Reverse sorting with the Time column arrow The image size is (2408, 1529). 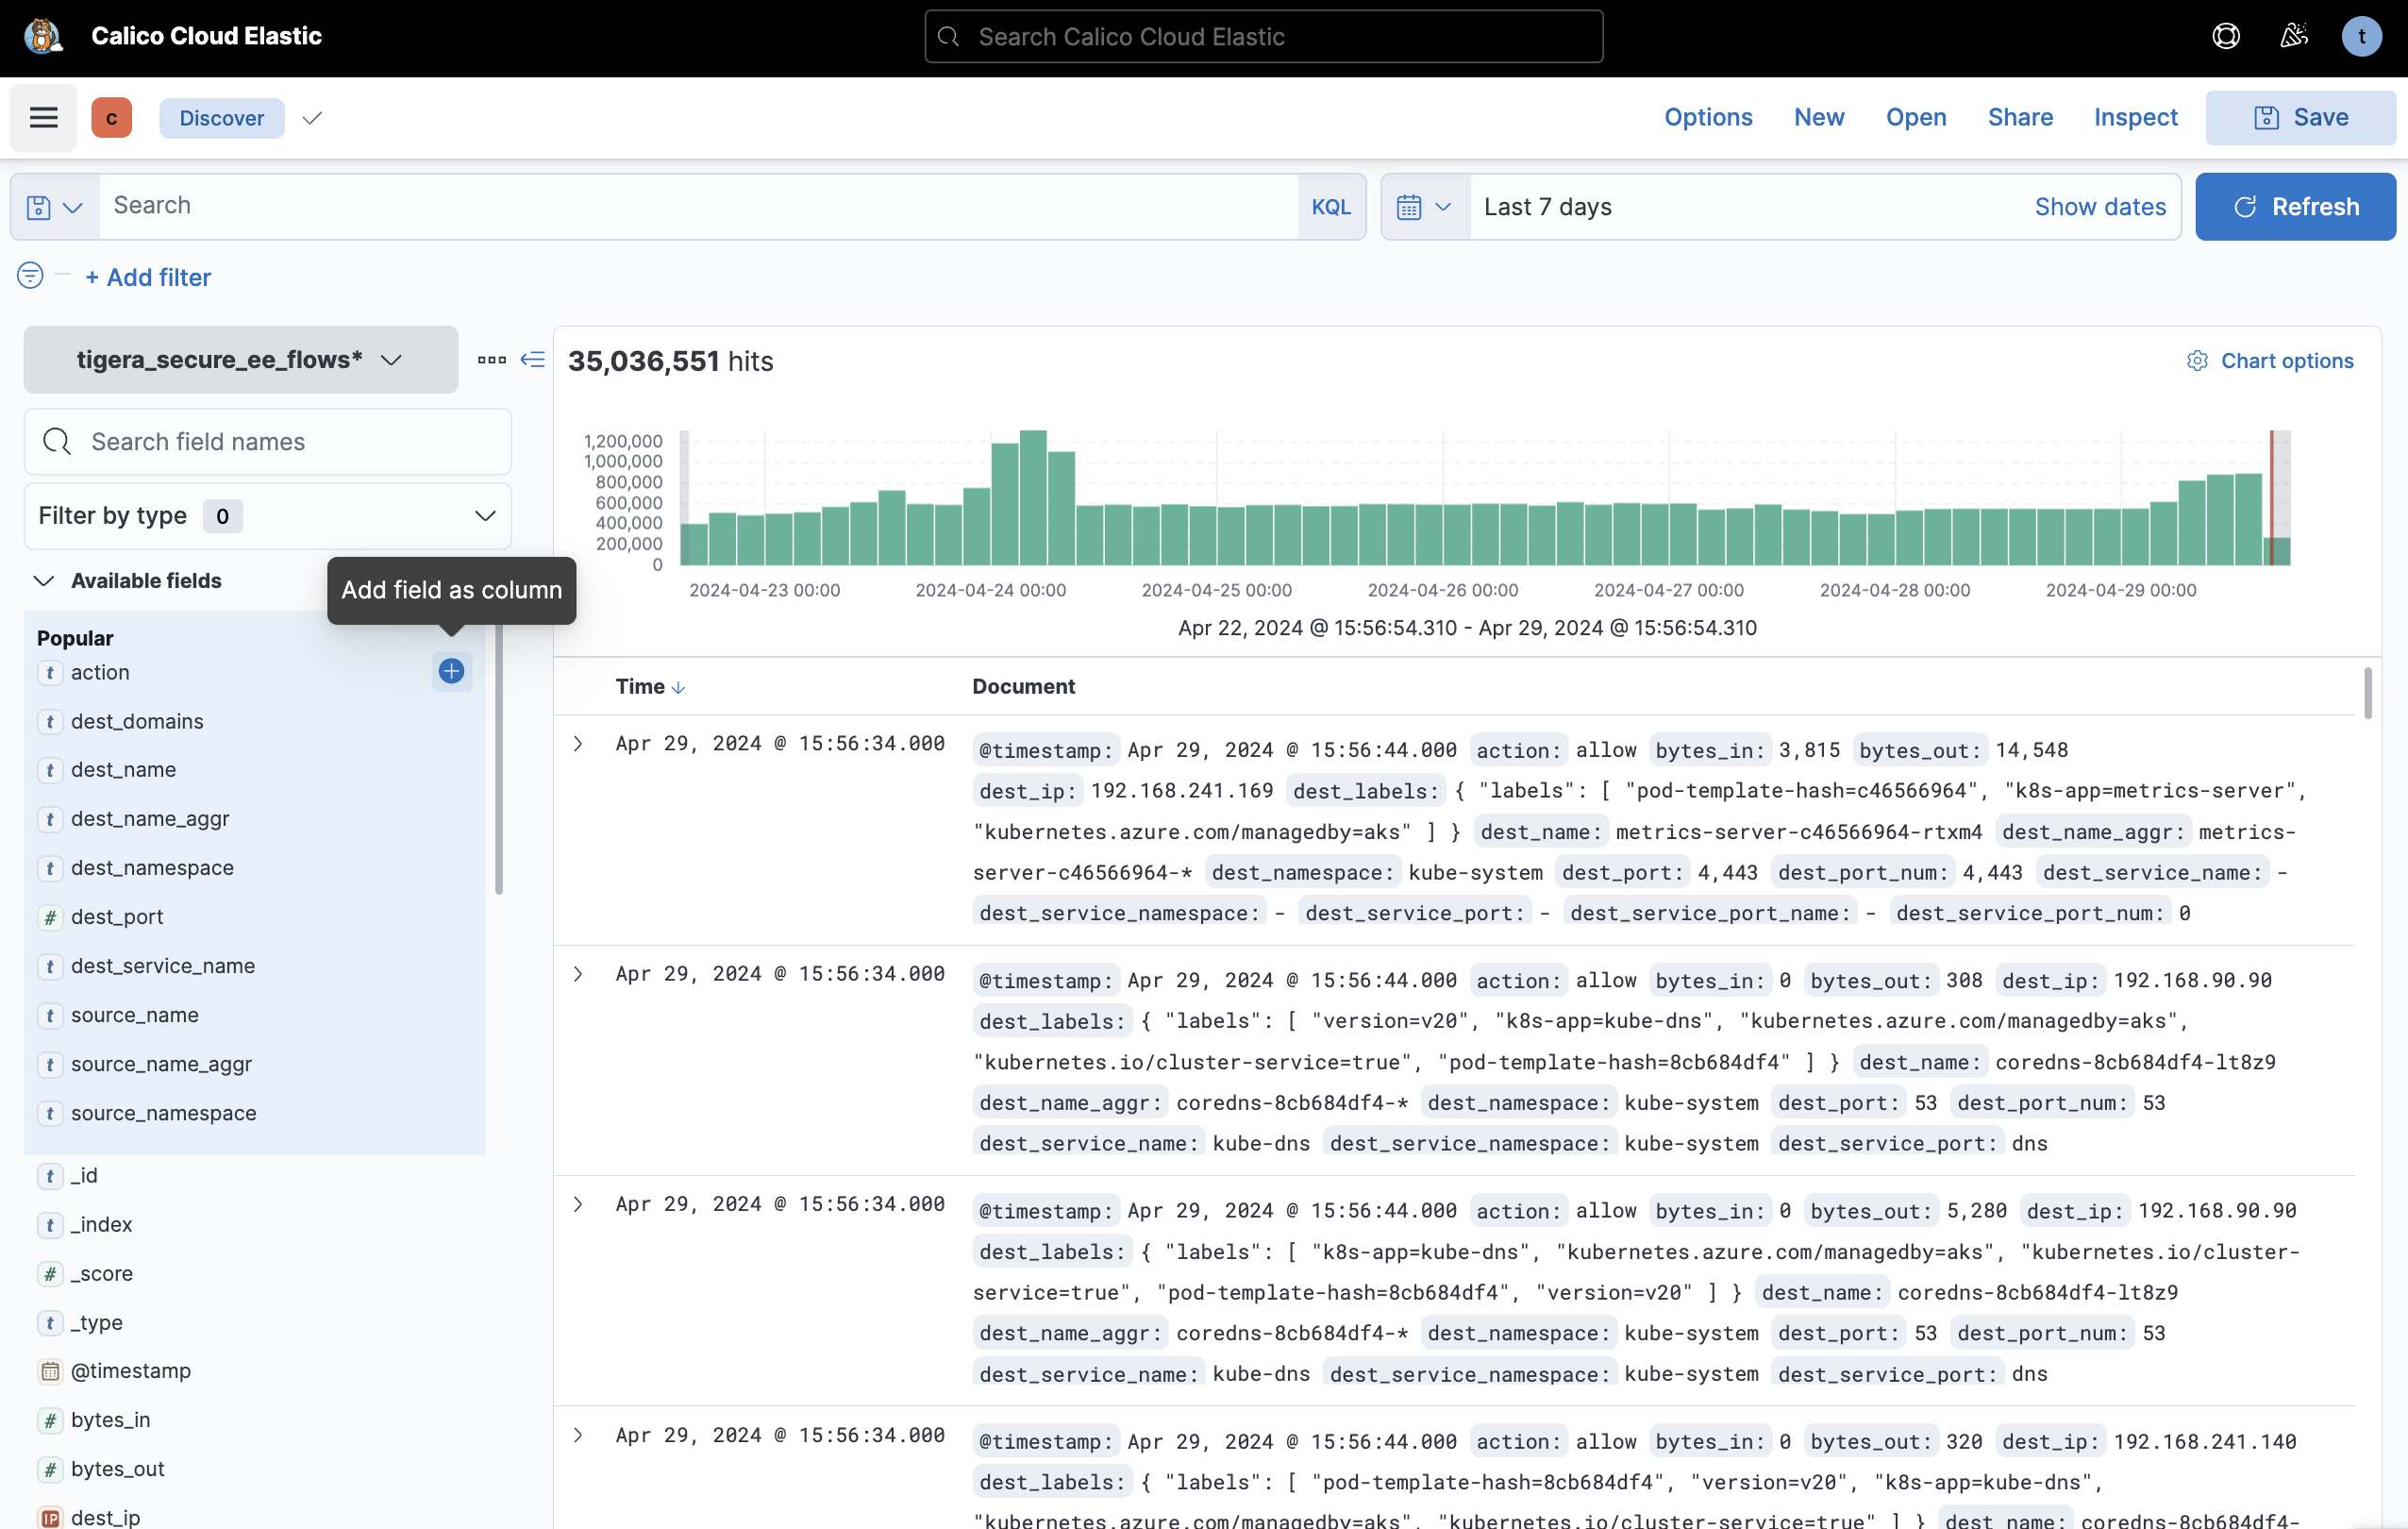(x=679, y=688)
